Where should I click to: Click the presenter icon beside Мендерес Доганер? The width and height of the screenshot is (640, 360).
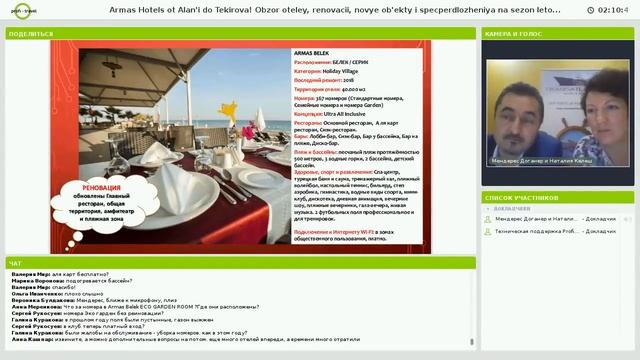coord(487,220)
